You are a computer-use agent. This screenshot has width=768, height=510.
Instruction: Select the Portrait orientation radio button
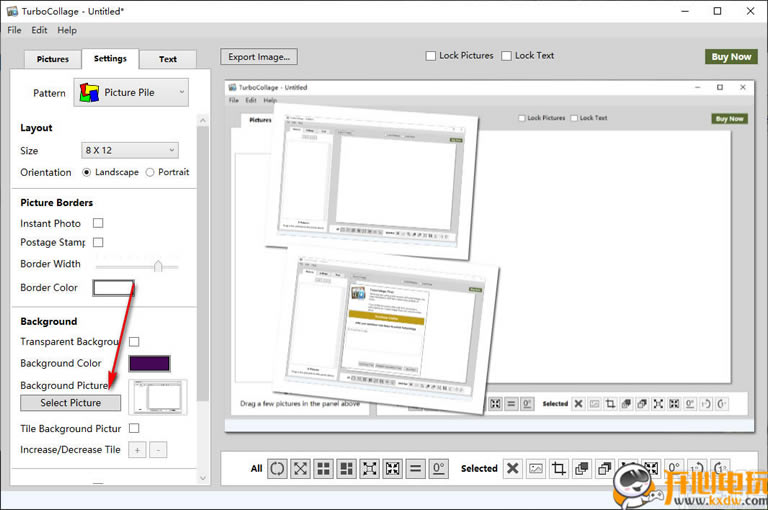(150, 172)
